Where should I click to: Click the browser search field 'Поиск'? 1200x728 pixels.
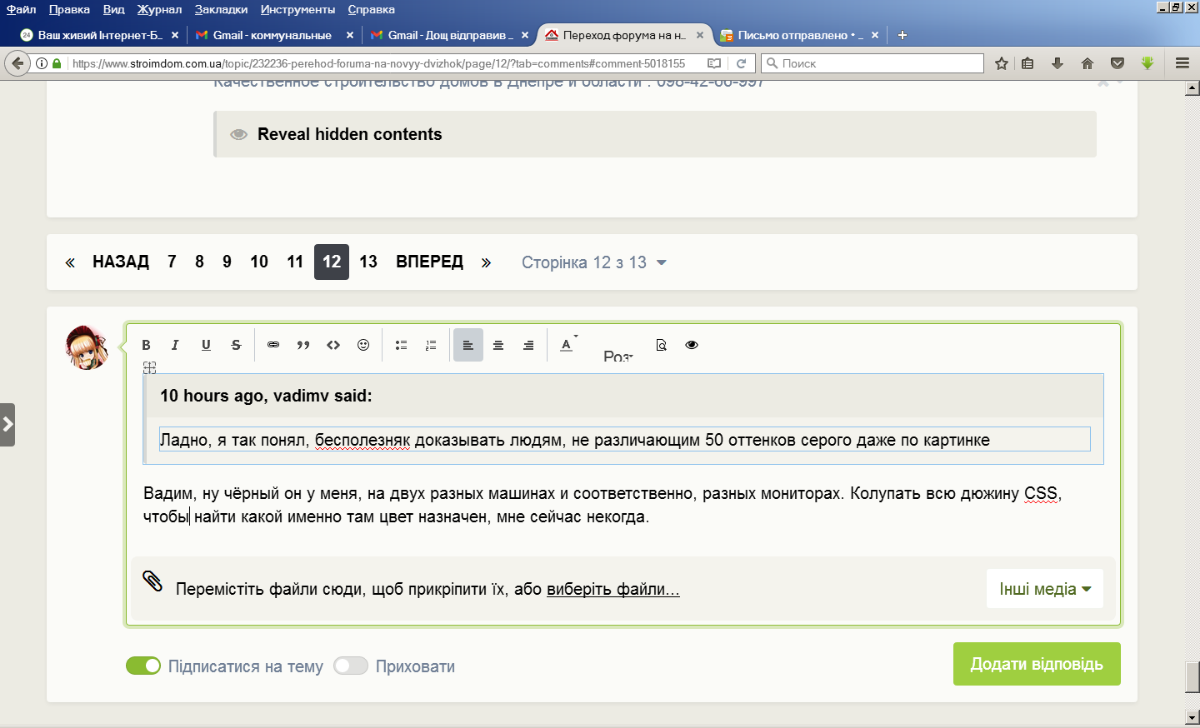tap(872, 63)
